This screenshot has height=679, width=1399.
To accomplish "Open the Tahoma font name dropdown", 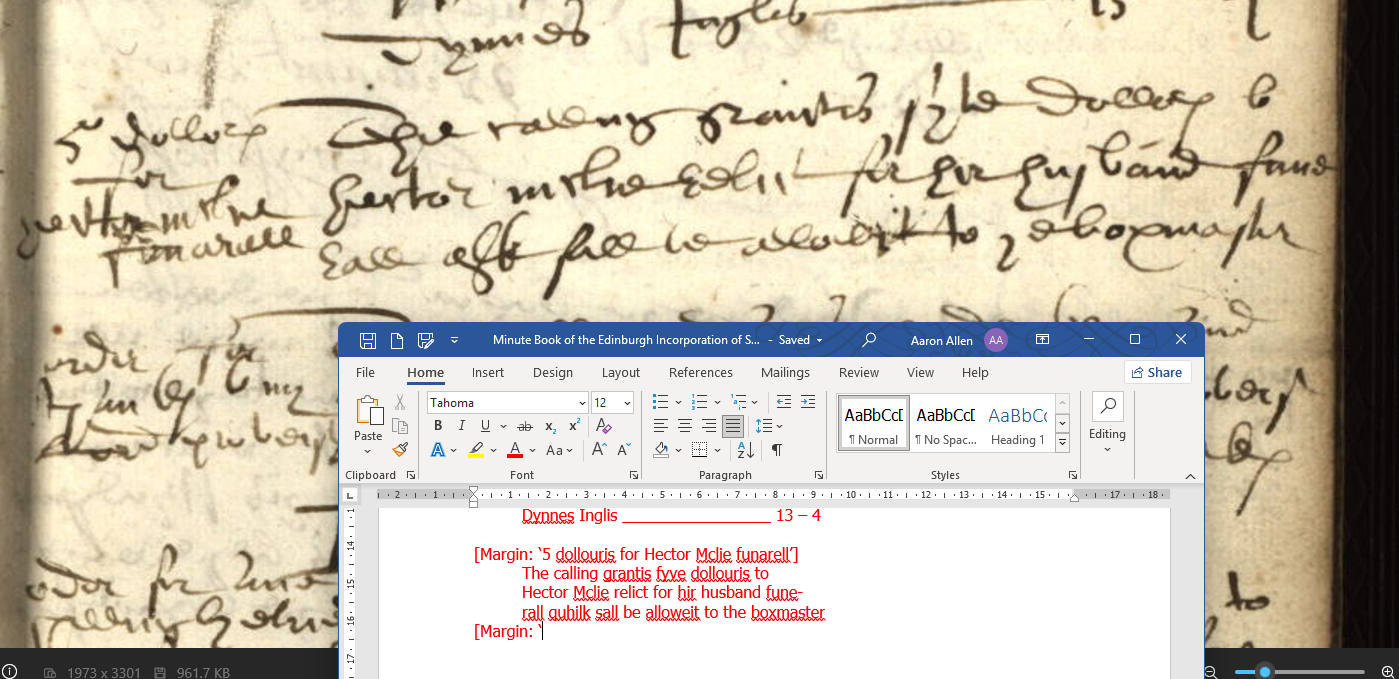I will point(582,403).
